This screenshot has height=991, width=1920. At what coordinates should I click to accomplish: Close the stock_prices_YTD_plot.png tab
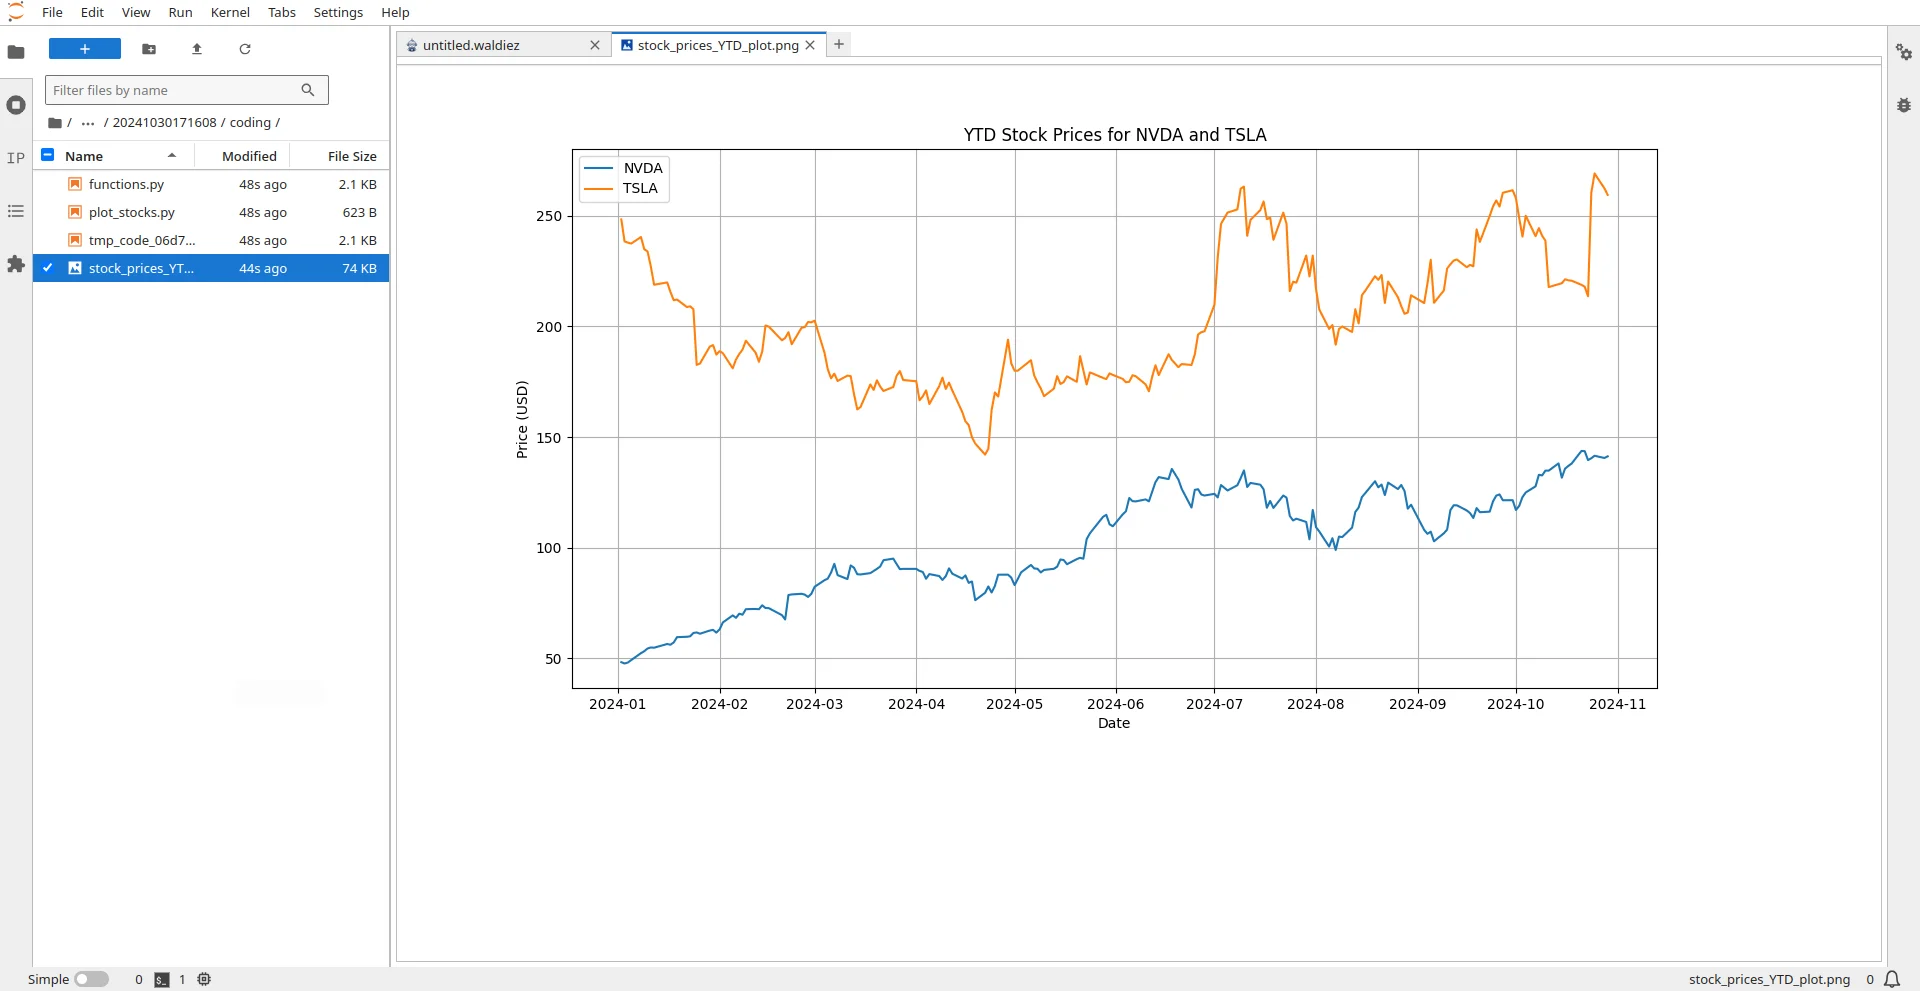click(810, 45)
